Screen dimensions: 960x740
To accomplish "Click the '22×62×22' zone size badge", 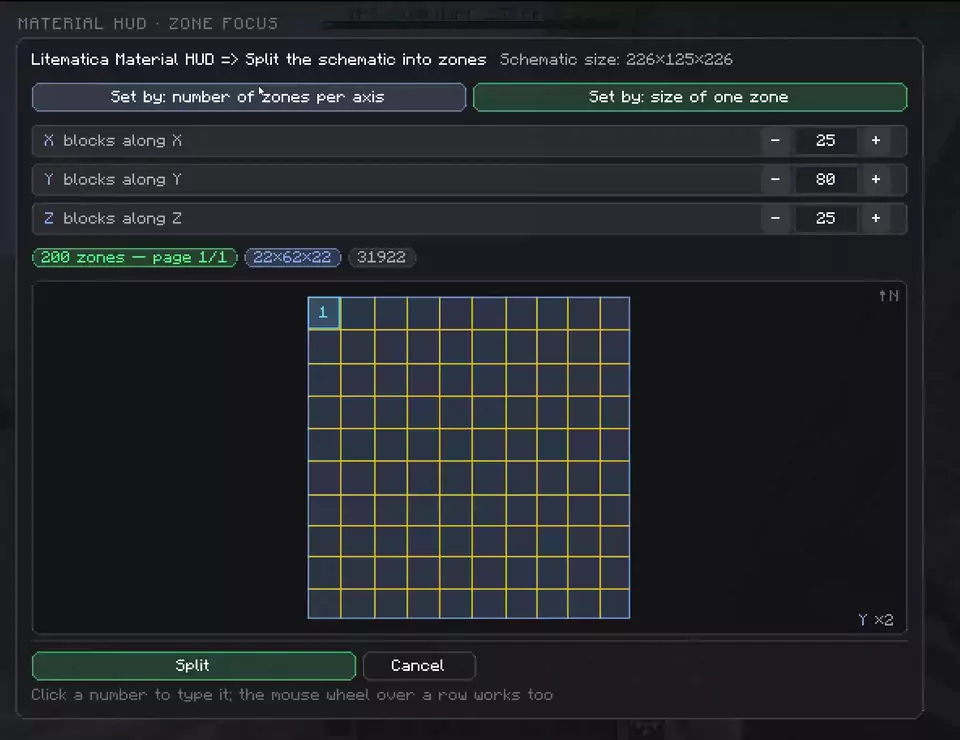I will [x=293, y=257].
